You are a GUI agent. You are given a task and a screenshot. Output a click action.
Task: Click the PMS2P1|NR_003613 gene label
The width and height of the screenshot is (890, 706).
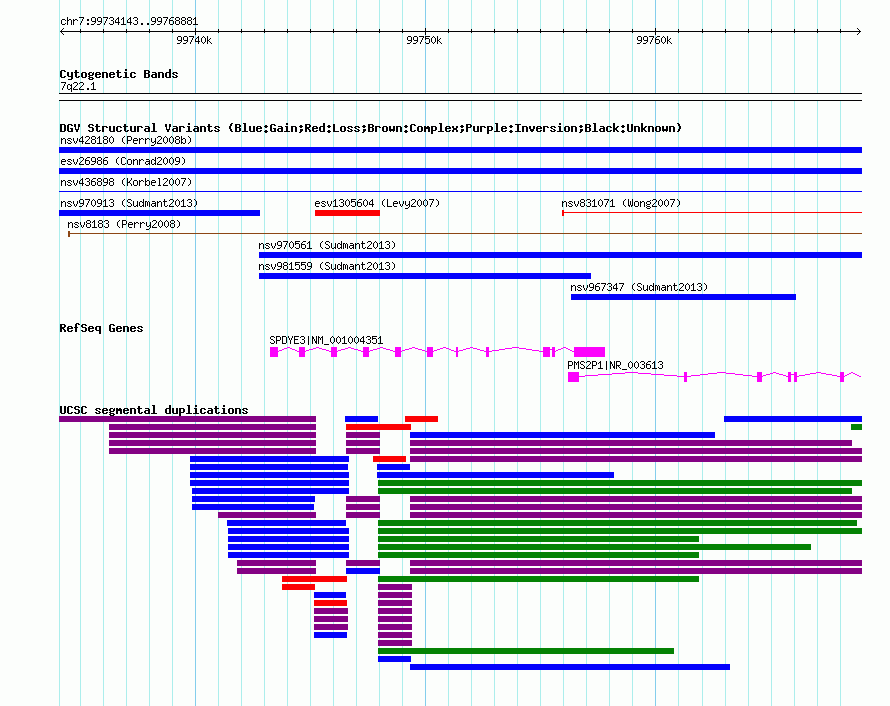pyautogui.click(x=615, y=365)
